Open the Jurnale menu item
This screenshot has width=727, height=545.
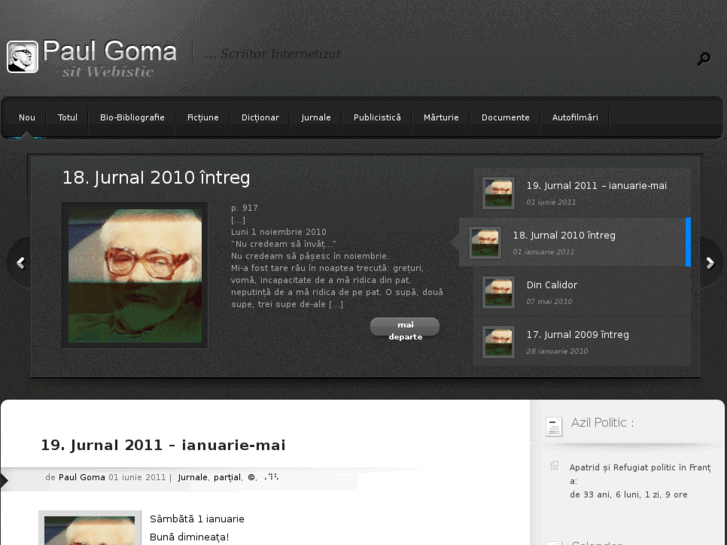[x=316, y=118]
